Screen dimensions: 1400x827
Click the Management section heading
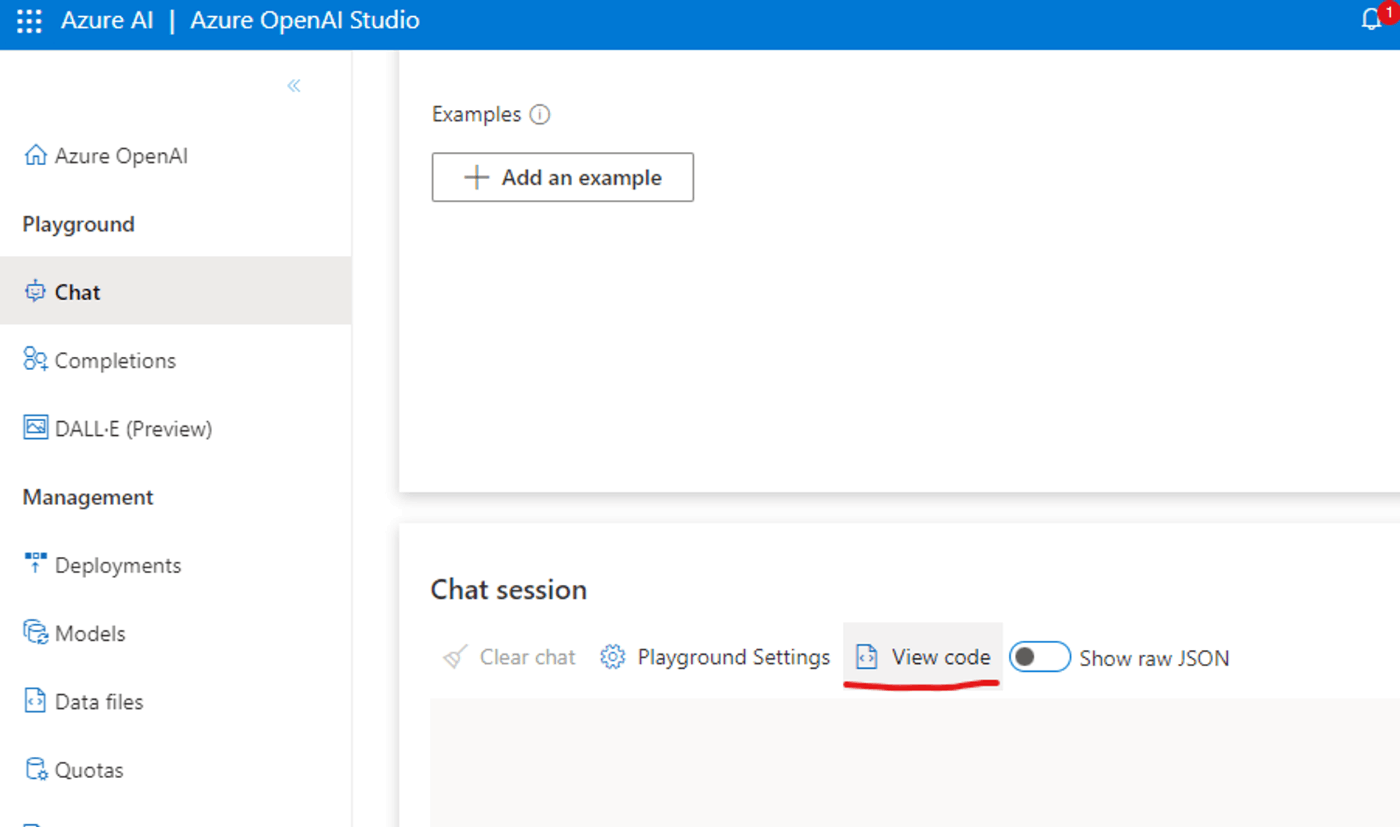click(x=88, y=497)
